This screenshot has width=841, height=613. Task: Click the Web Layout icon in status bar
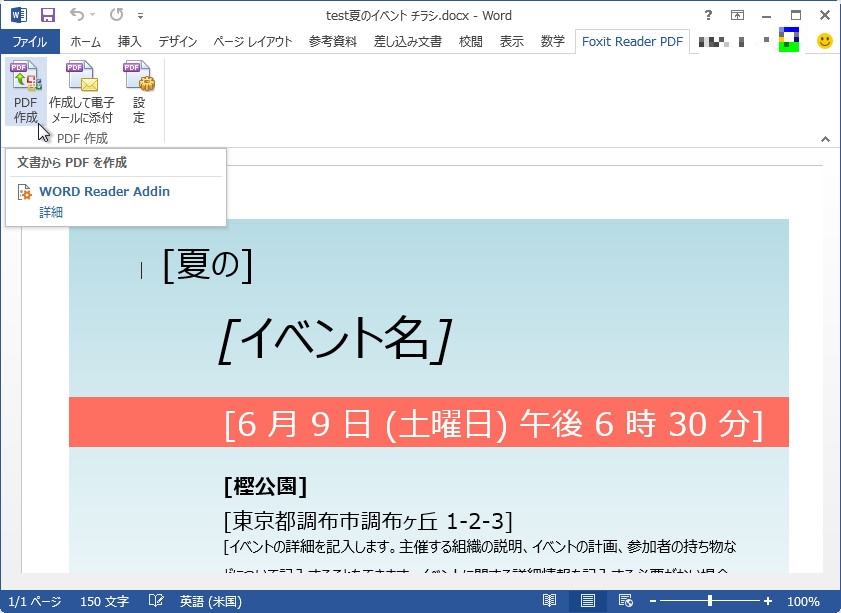point(625,600)
